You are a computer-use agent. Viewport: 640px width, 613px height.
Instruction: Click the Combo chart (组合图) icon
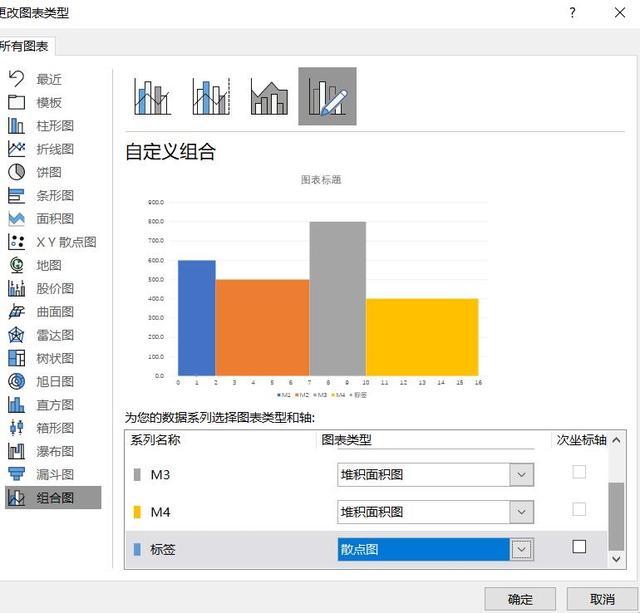(x=16, y=498)
